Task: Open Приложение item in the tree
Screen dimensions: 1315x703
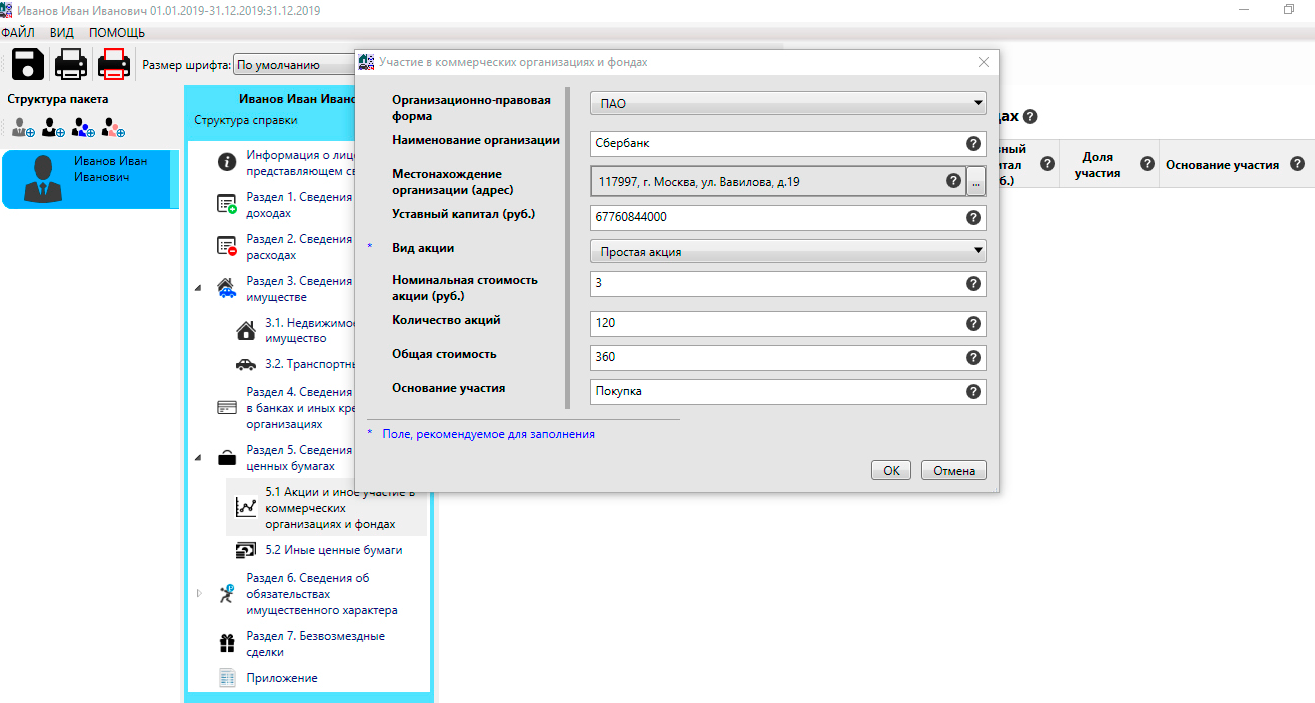Action: pos(282,678)
